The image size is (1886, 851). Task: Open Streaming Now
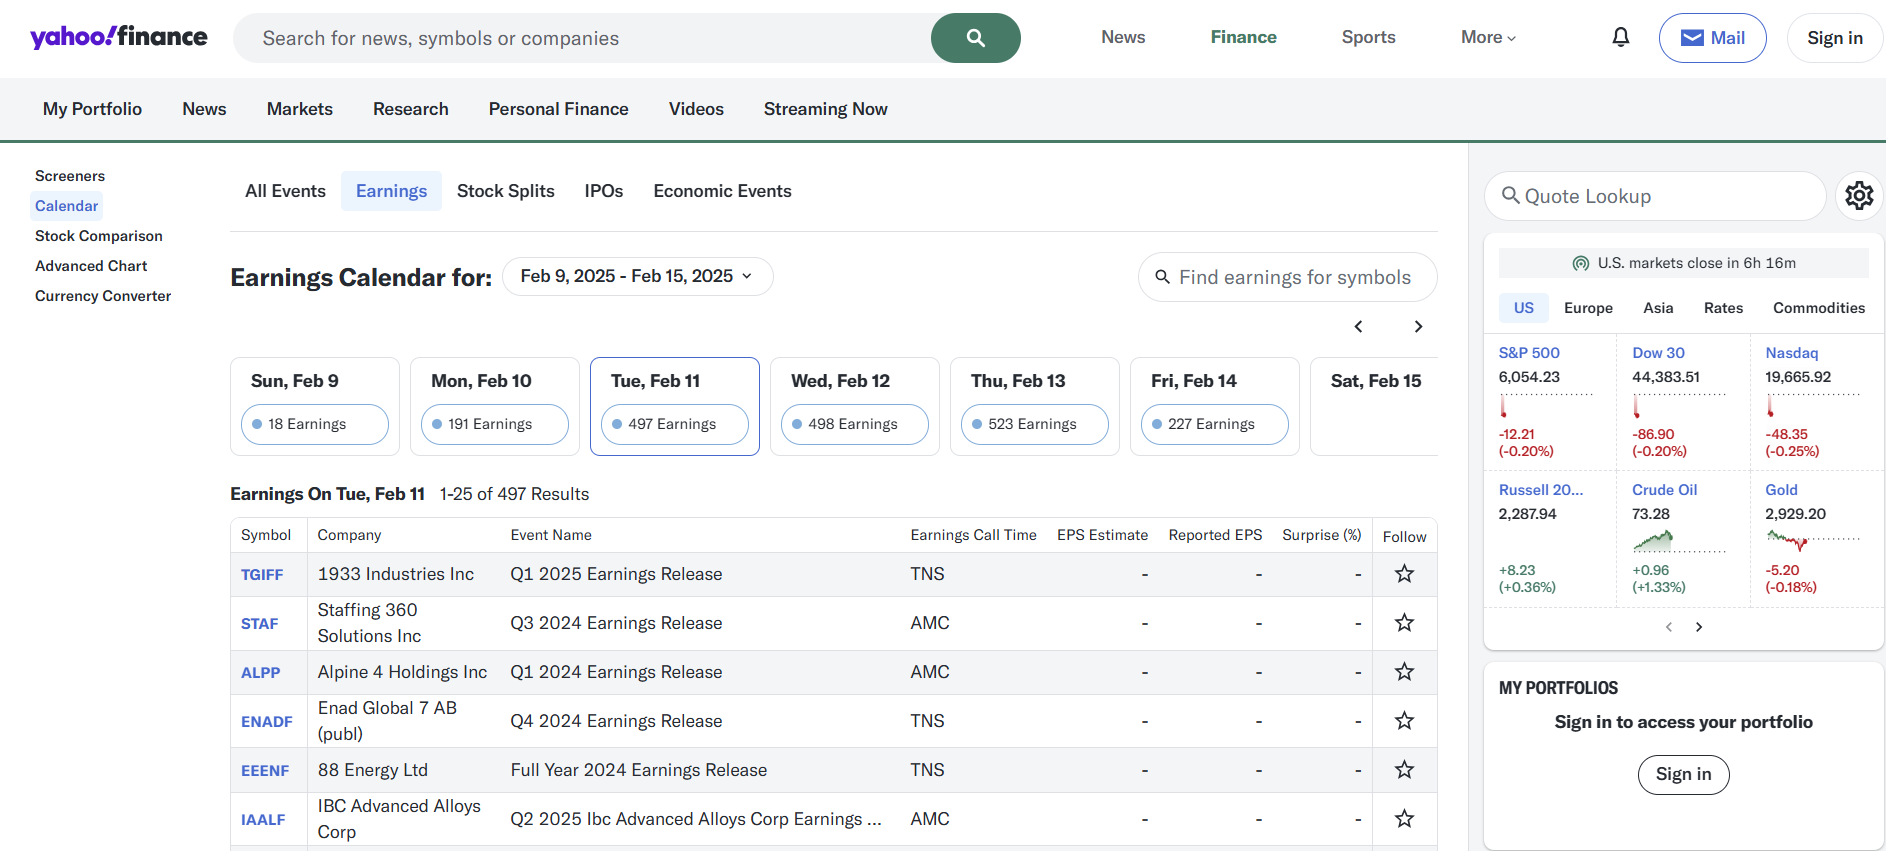[825, 109]
